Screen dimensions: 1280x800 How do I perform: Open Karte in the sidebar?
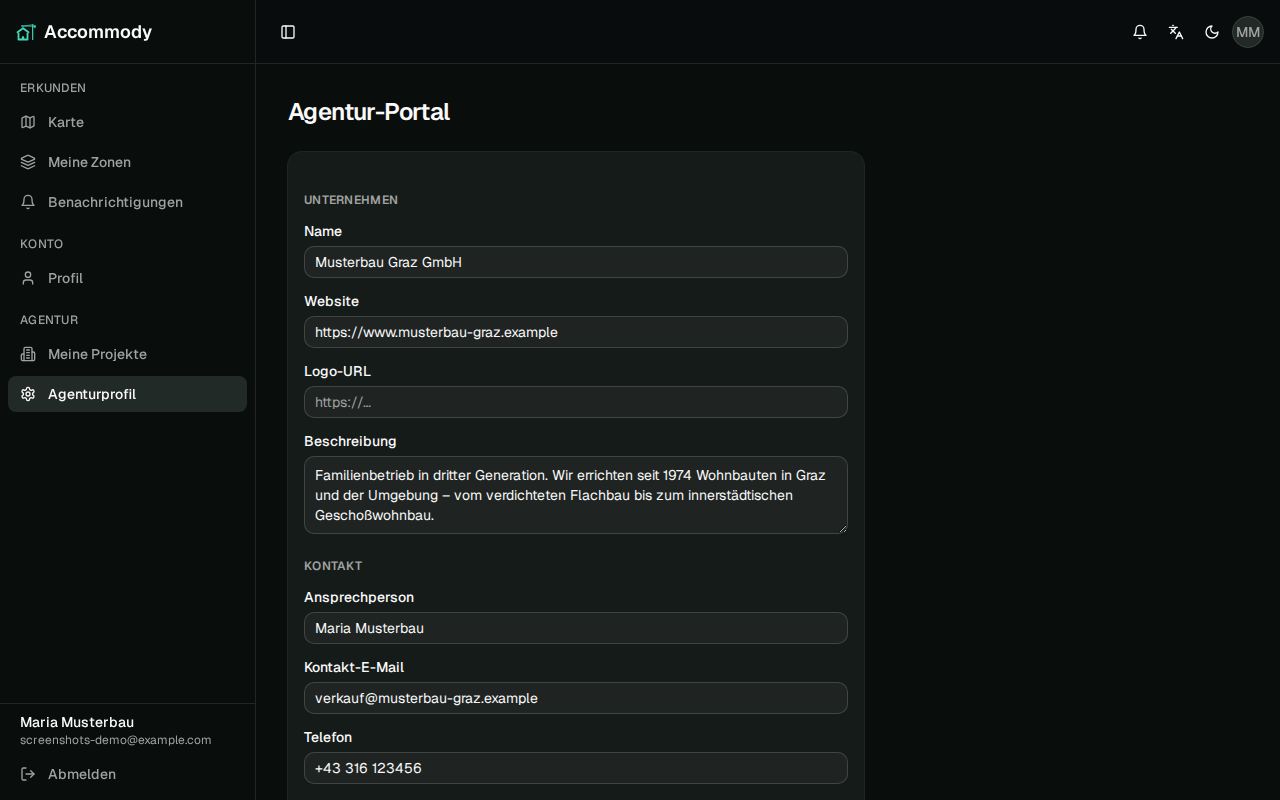[127, 122]
